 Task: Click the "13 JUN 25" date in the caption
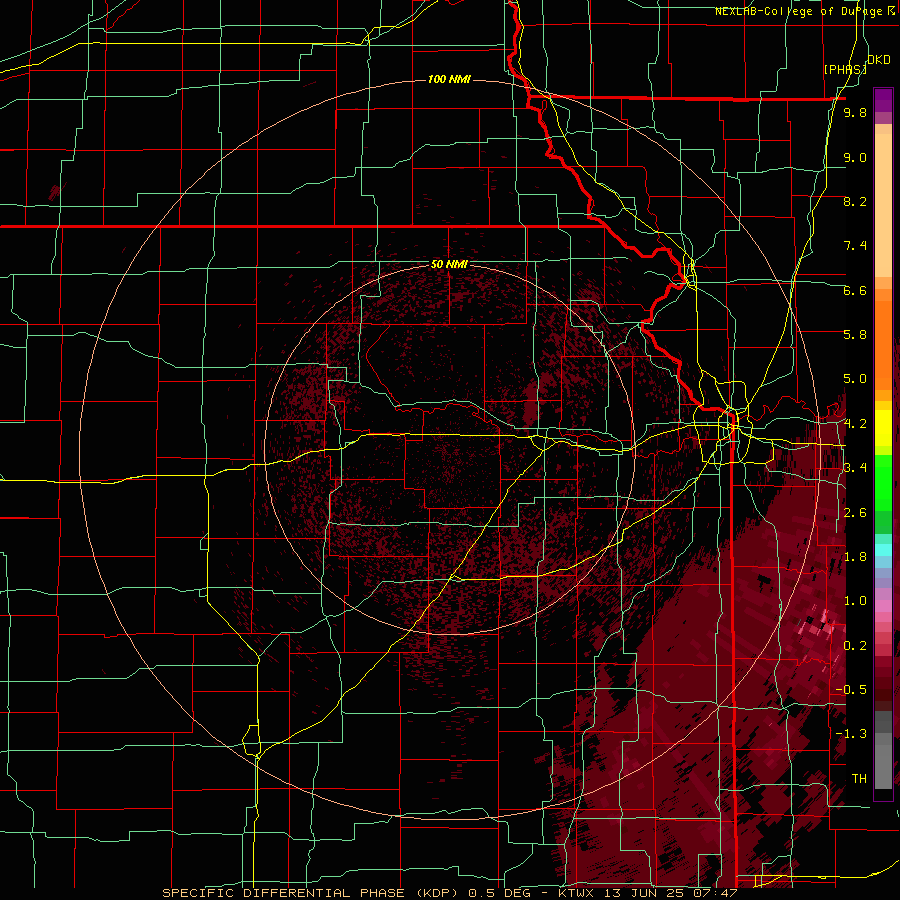[x=645, y=893]
